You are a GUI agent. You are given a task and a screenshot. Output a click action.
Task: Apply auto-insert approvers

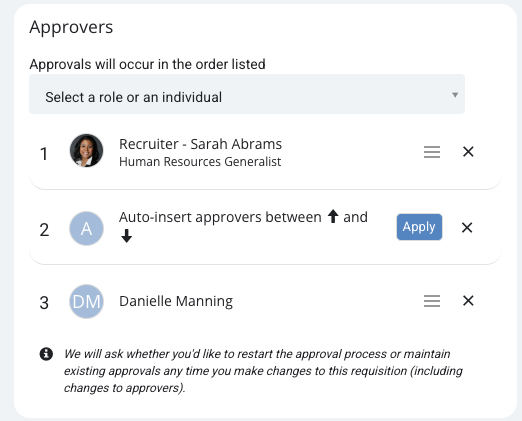[419, 227]
